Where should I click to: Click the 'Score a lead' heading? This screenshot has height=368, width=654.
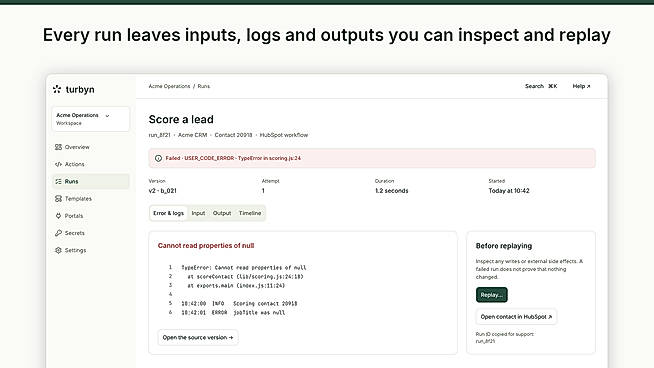[x=181, y=119]
